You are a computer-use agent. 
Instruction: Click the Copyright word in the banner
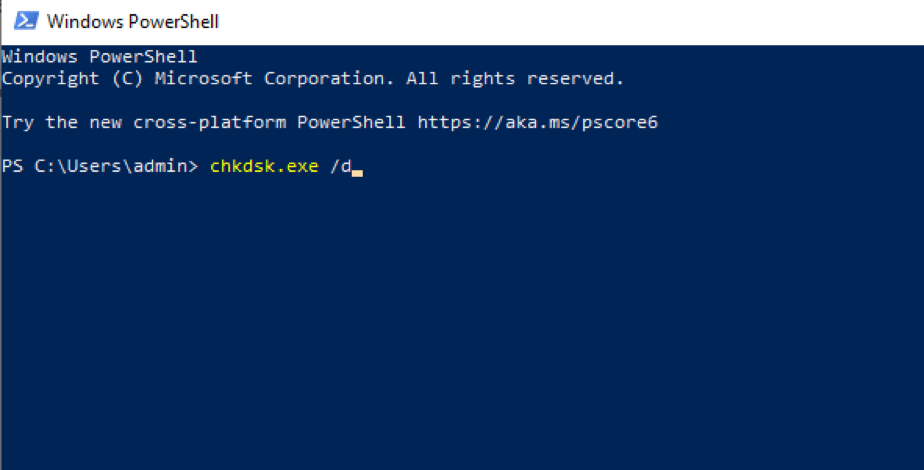(51, 79)
